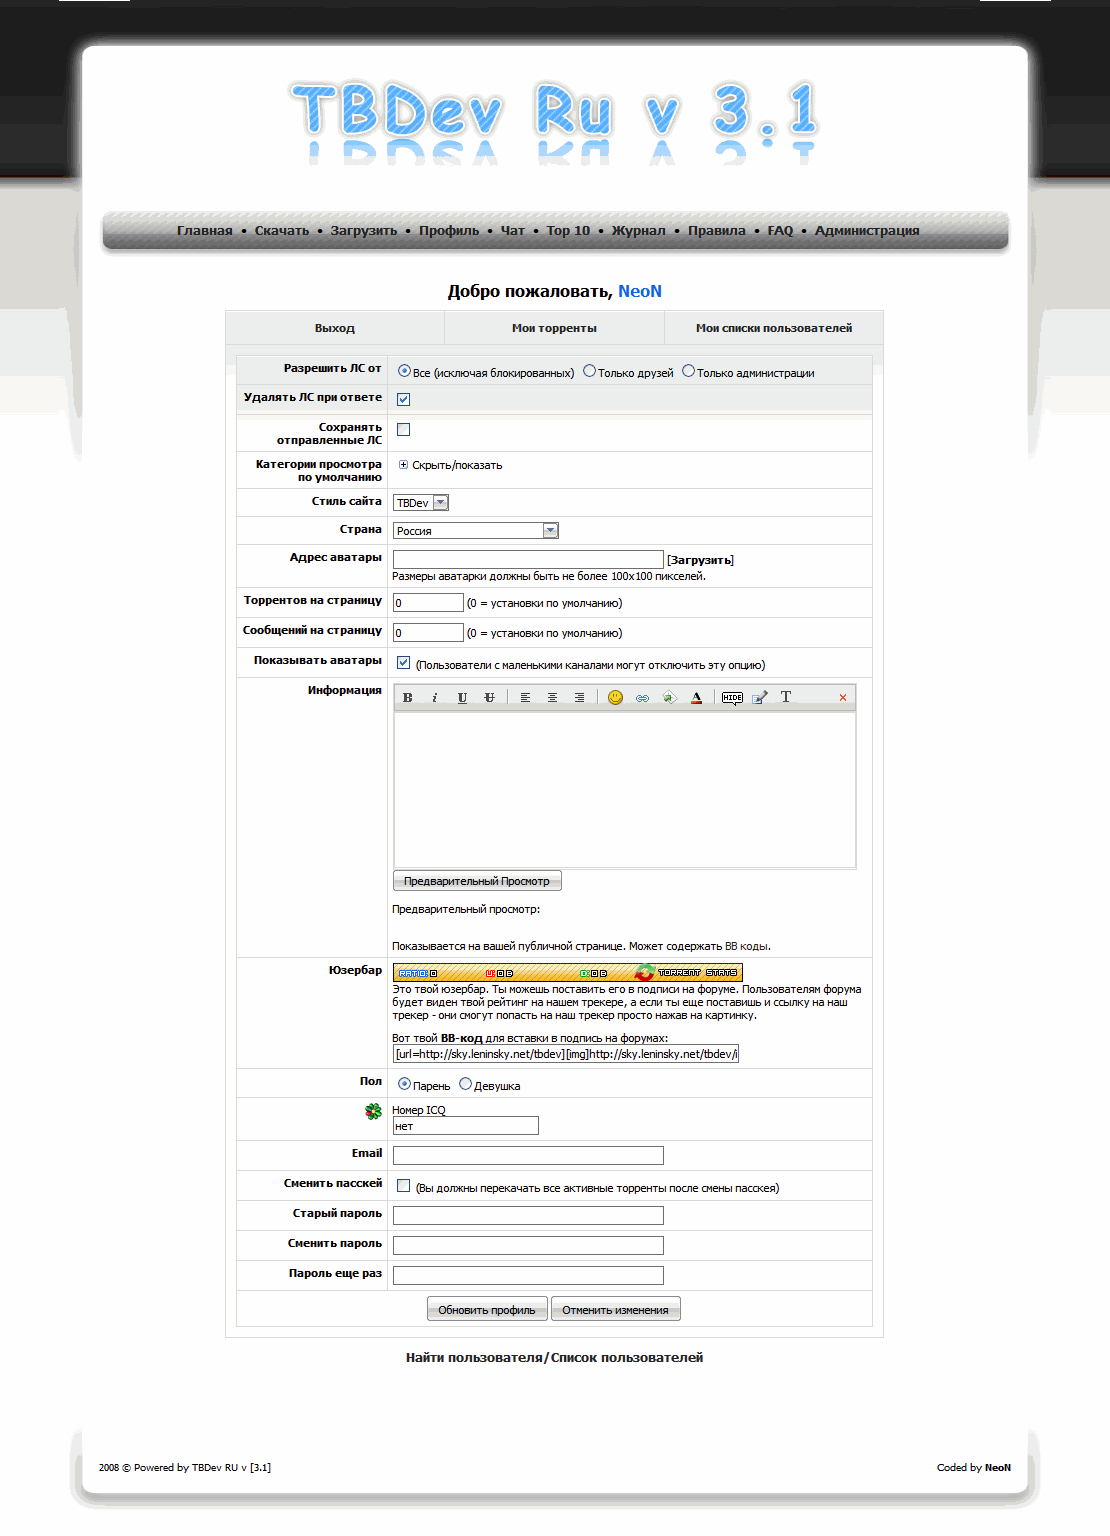
Task: Open the Мои торренты tab
Action: 554,328
